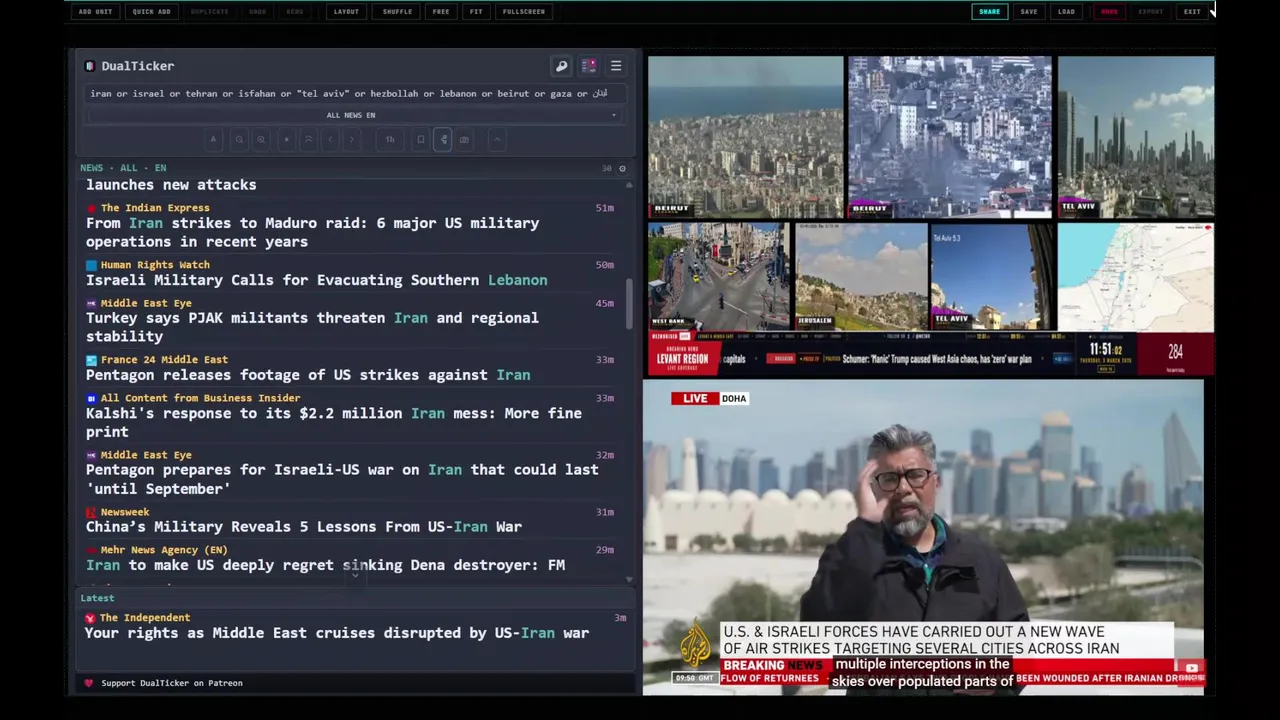Open the top Tel Aviv skyline camera thumbnail
This screenshot has width=1280, height=720.
coord(1136,137)
